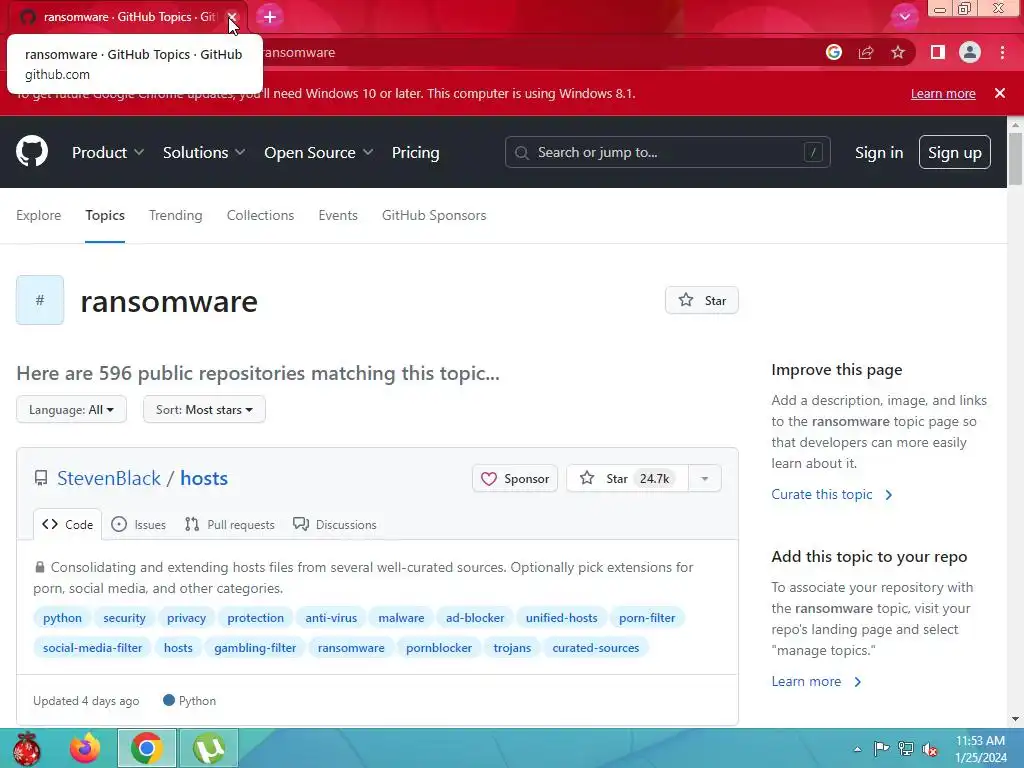The height and width of the screenshot is (768, 1024).
Task: Star the StevenBlack hosts repository
Action: click(x=627, y=479)
